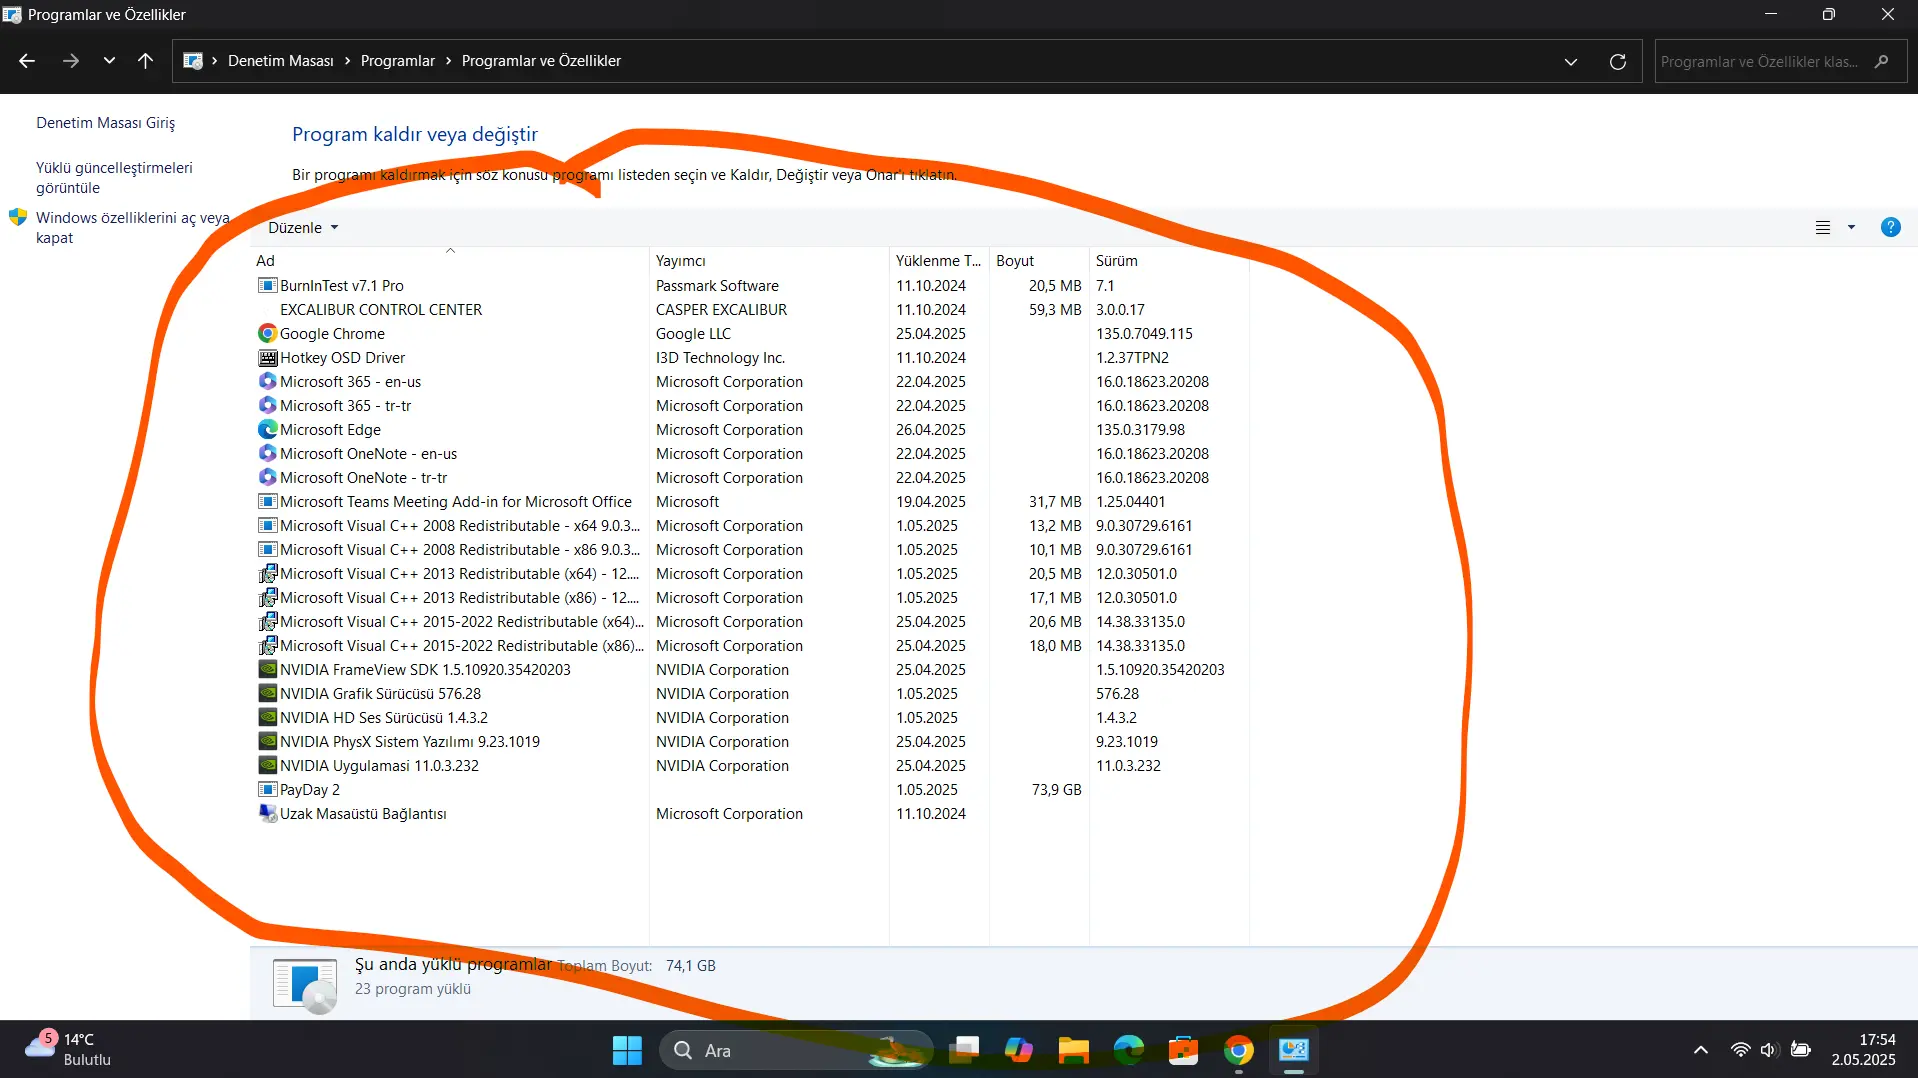Select Microsoft OneNote - en-us icon
The image size is (1918, 1078).
[267, 454]
